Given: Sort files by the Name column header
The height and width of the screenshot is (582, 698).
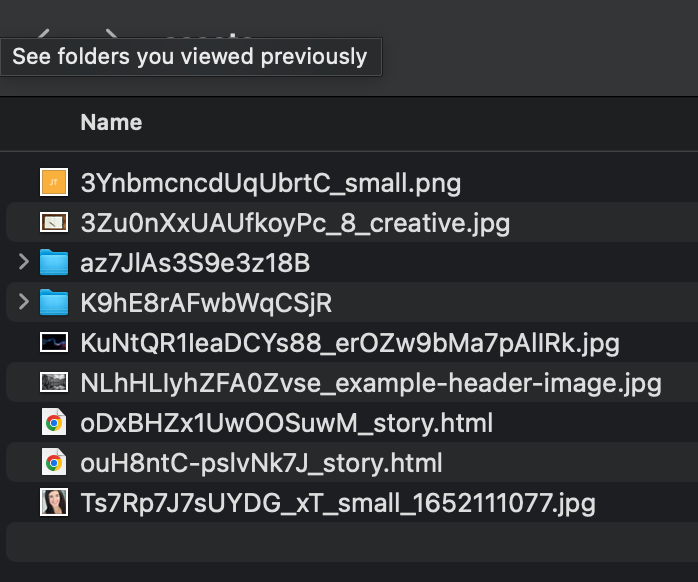Looking at the screenshot, I should pos(111,123).
